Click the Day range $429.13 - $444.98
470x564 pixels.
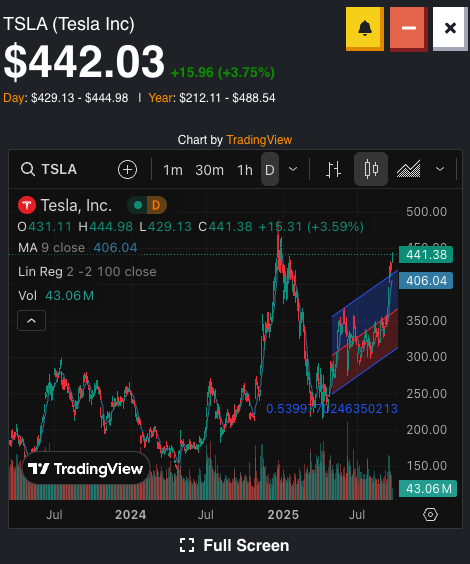(x=66, y=98)
